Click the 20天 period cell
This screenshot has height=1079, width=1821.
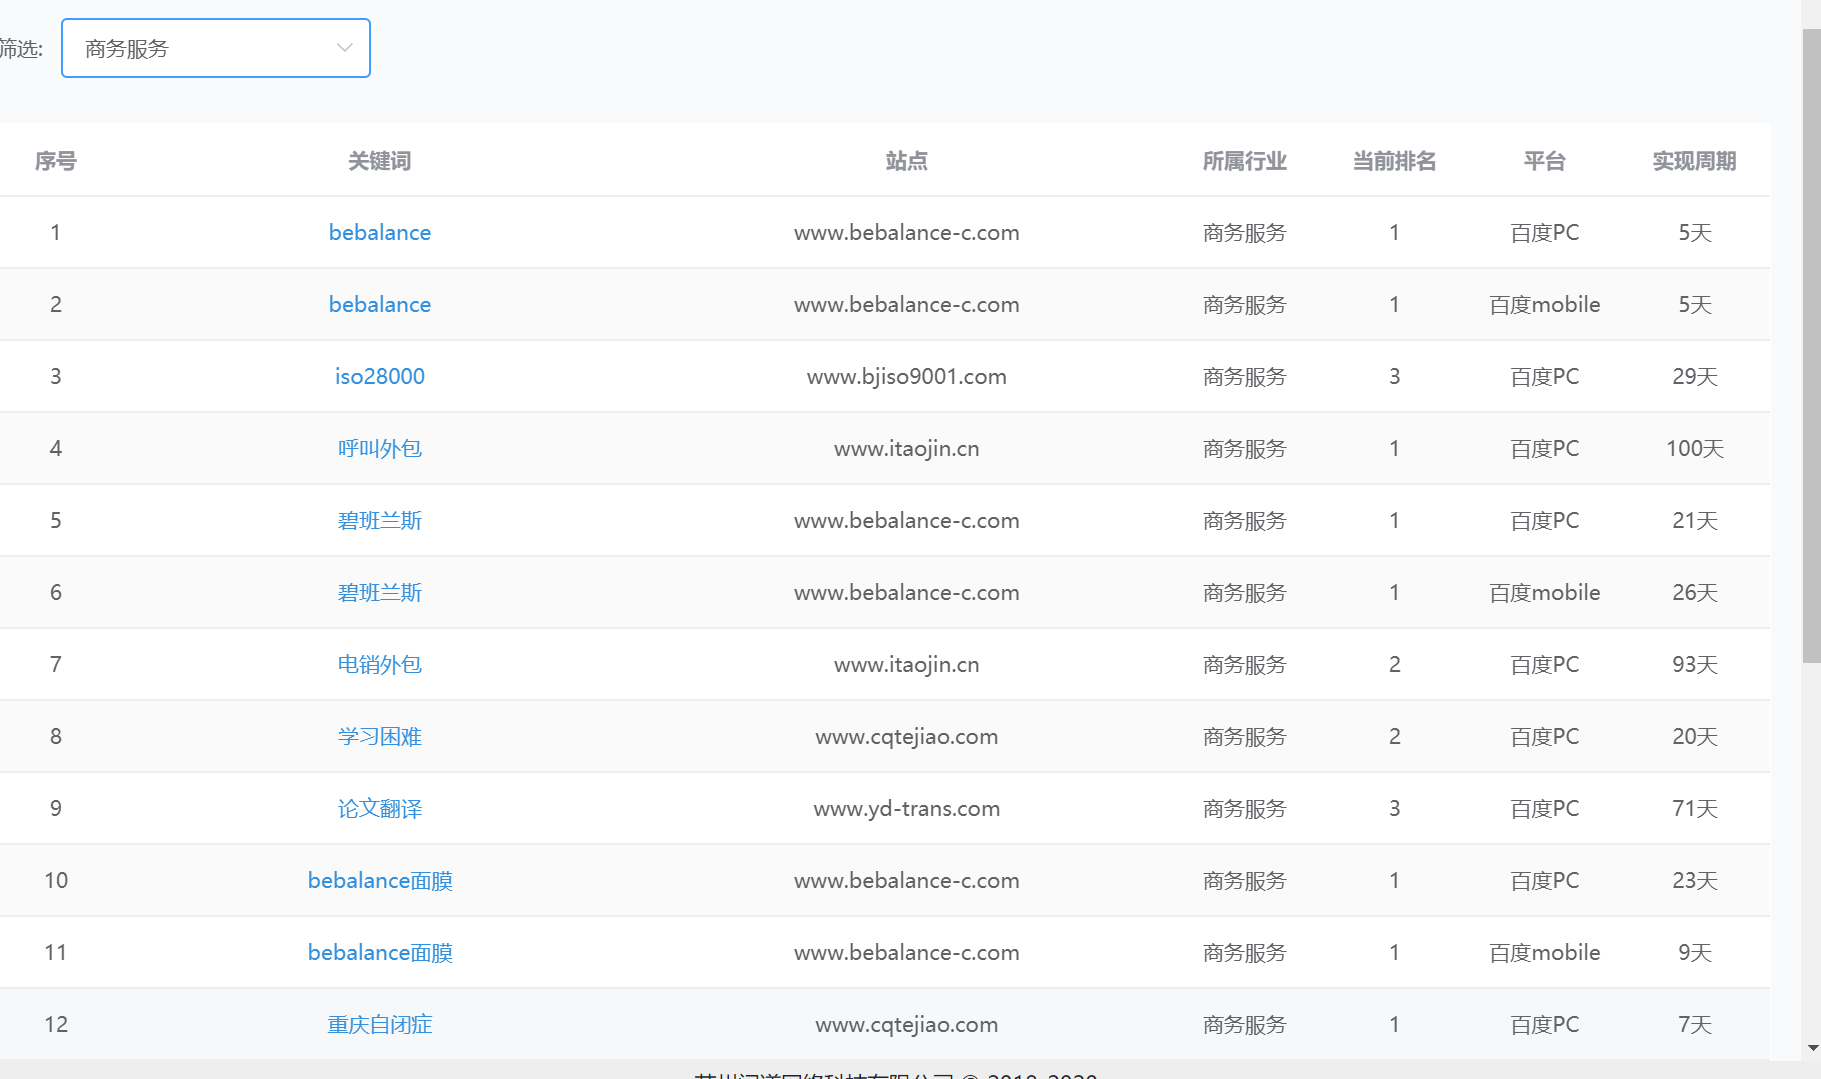pyautogui.click(x=1695, y=736)
